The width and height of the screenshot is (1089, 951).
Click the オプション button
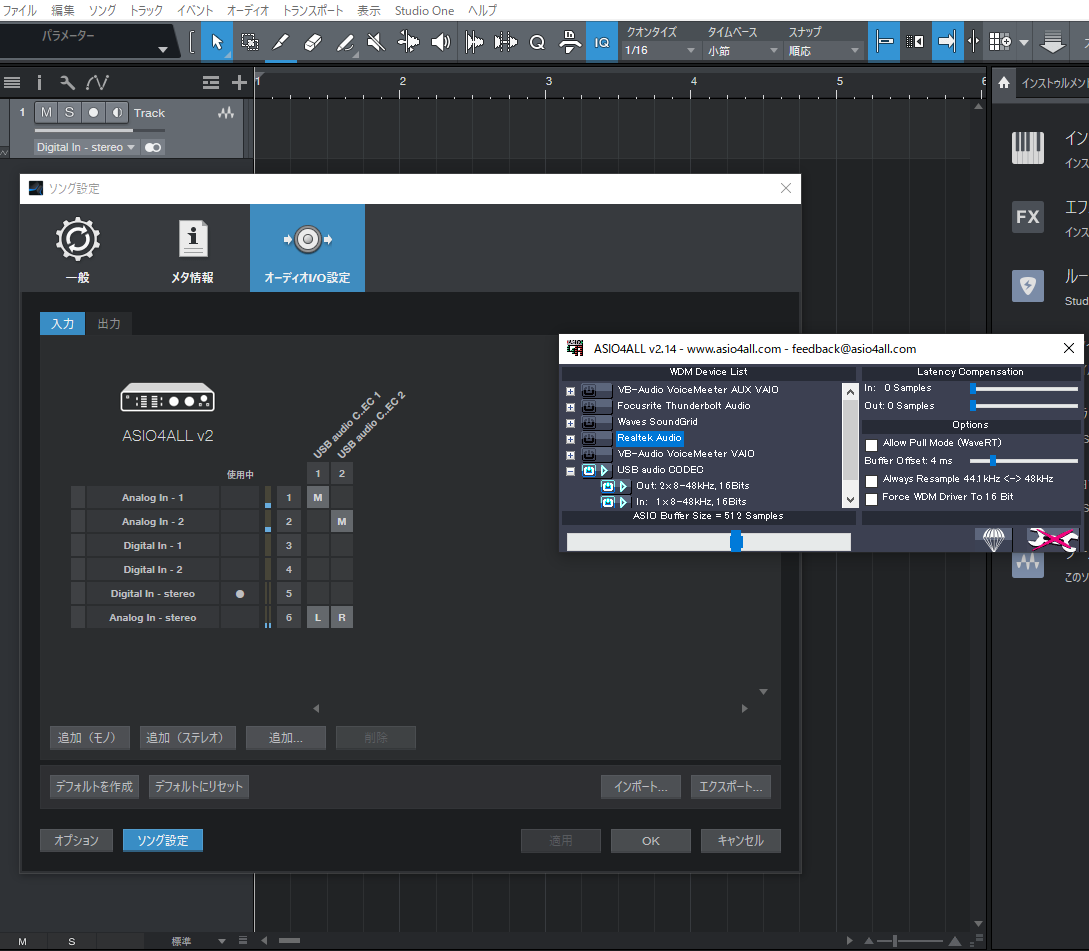coord(76,841)
